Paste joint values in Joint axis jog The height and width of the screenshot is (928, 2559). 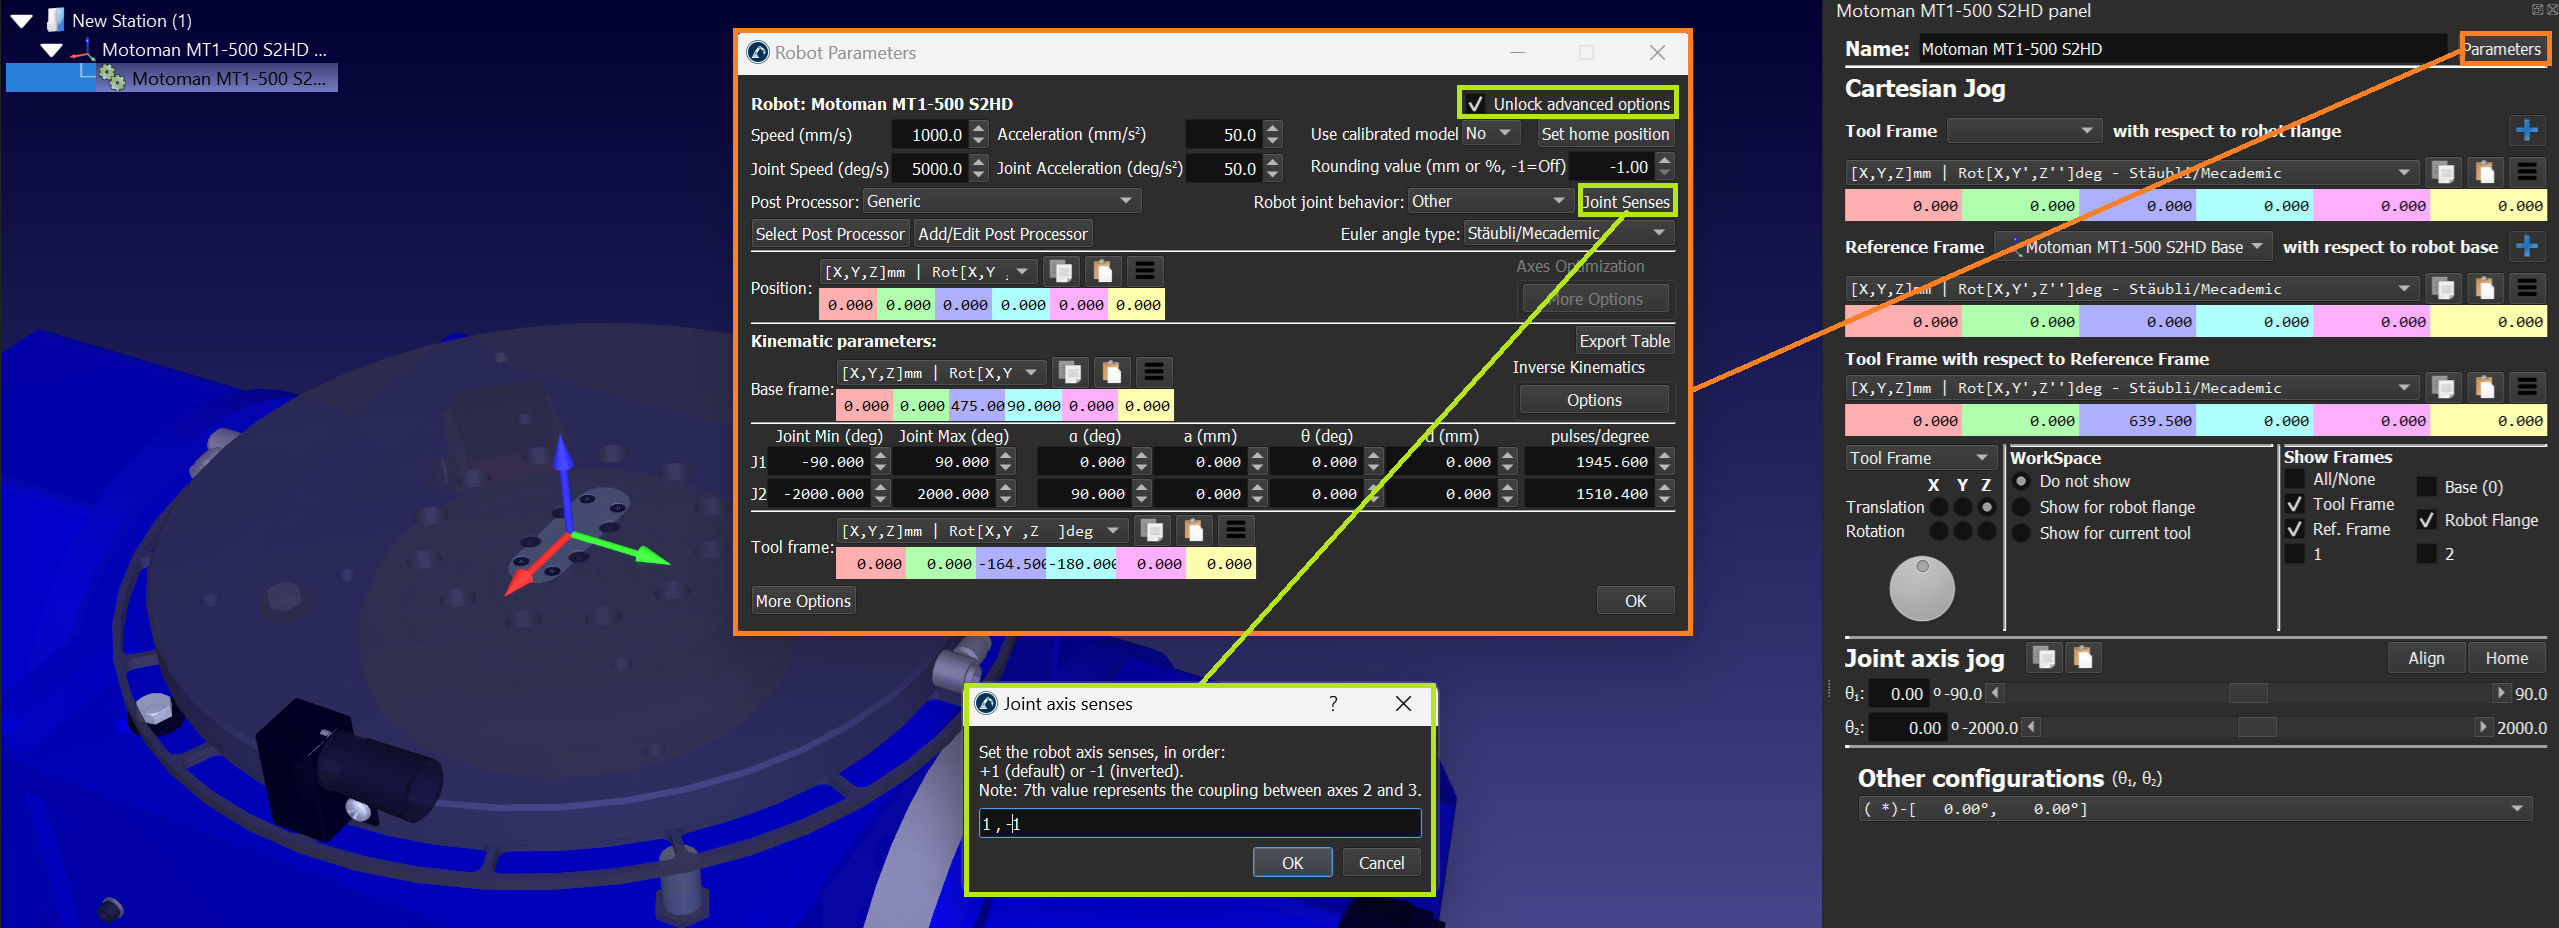pyautogui.click(x=2083, y=657)
